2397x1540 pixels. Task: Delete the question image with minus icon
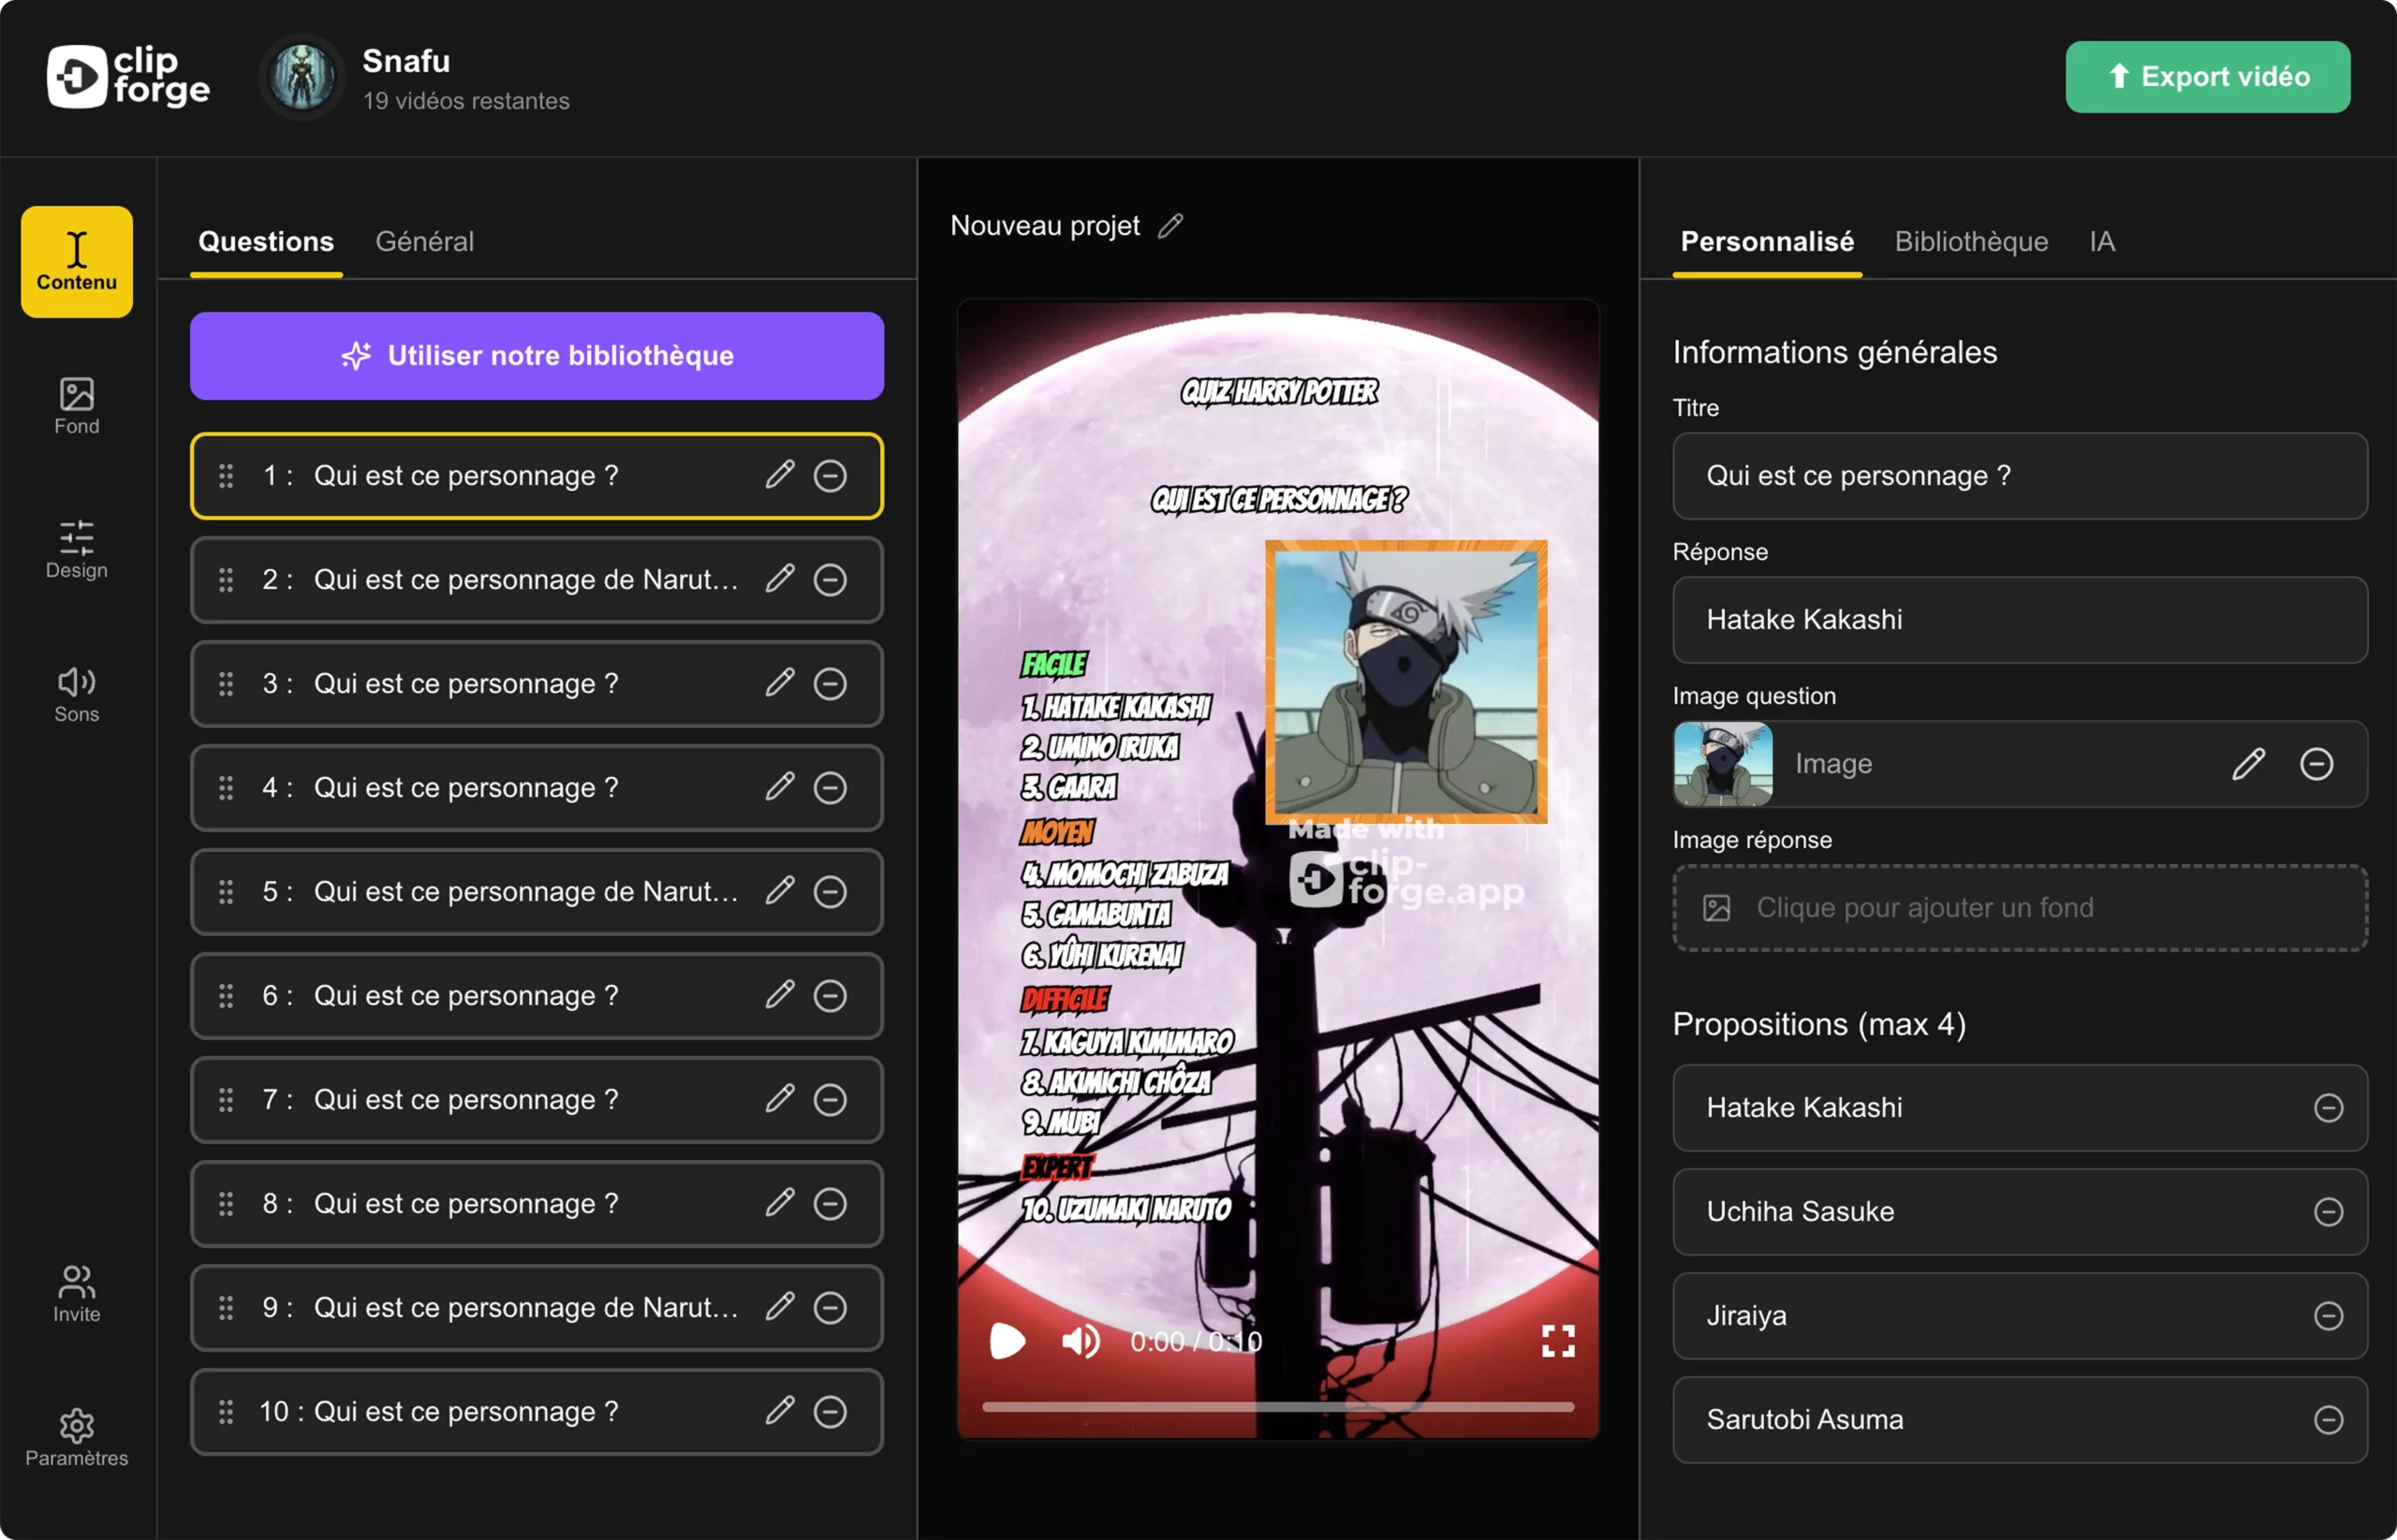[2316, 764]
